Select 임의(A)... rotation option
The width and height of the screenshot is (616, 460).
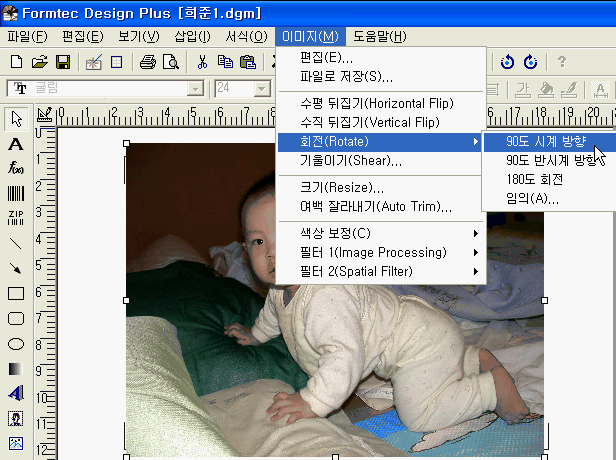(x=549, y=198)
